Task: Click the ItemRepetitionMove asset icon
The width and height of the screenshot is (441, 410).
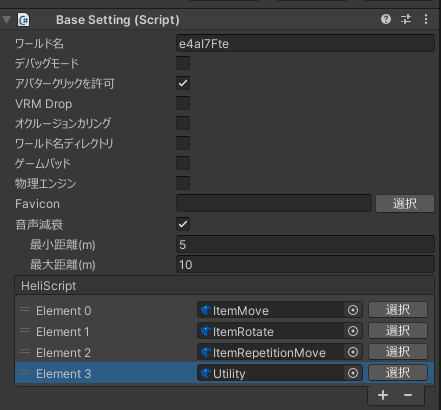Action: pos(206,352)
